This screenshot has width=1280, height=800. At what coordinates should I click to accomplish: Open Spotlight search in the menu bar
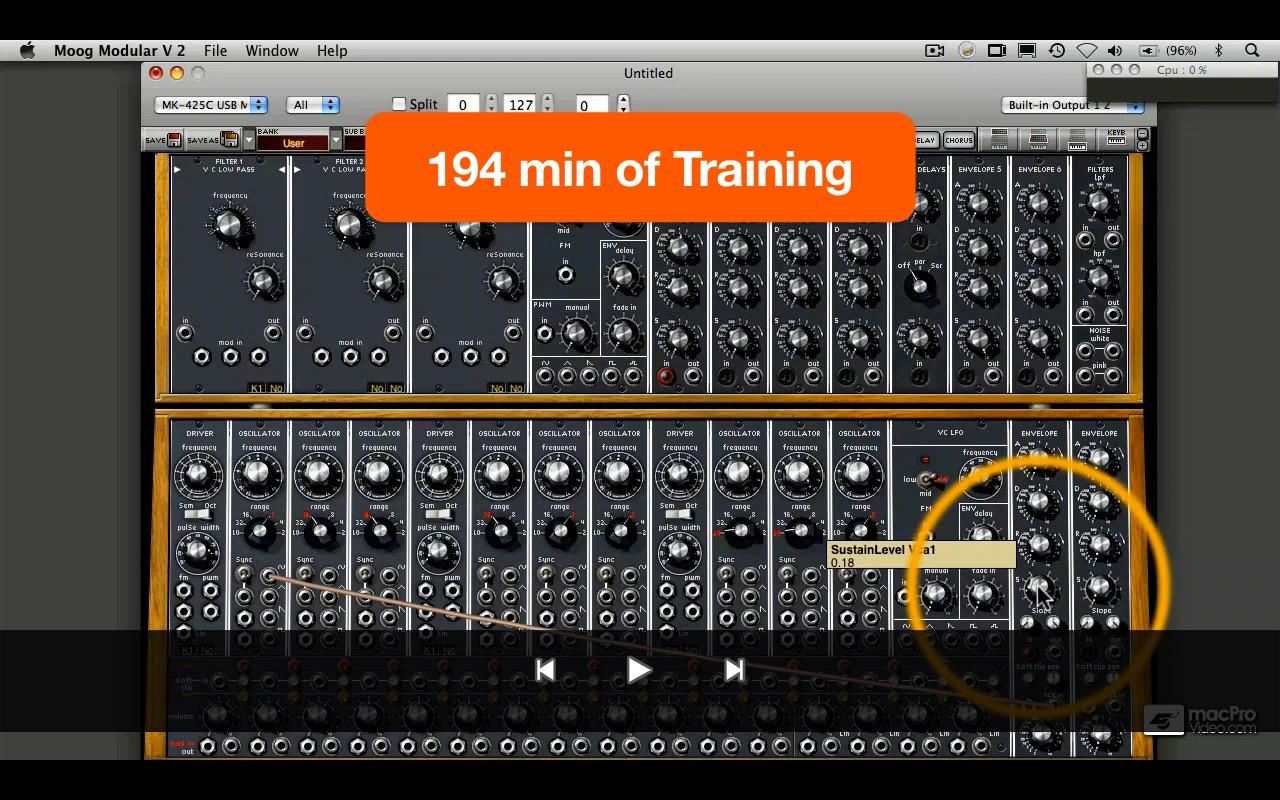click(x=1252, y=50)
